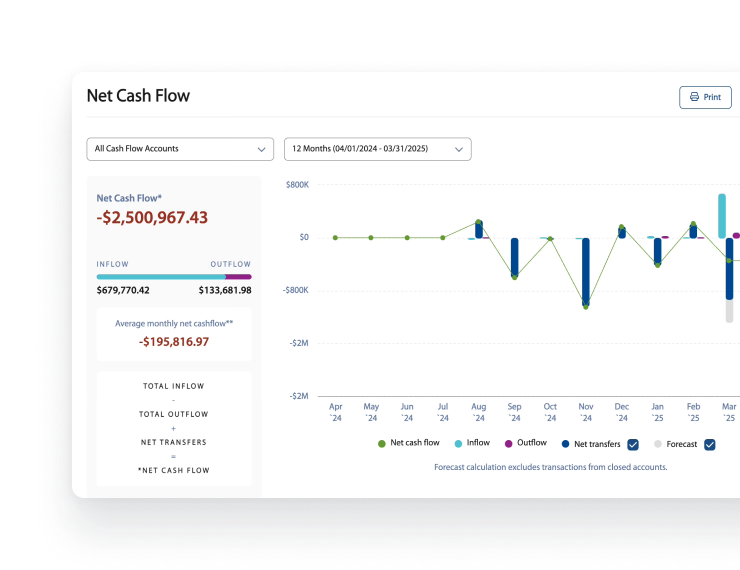Click the inflow/outflow progress bar
The height and width of the screenshot is (570, 740).
click(x=174, y=277)
